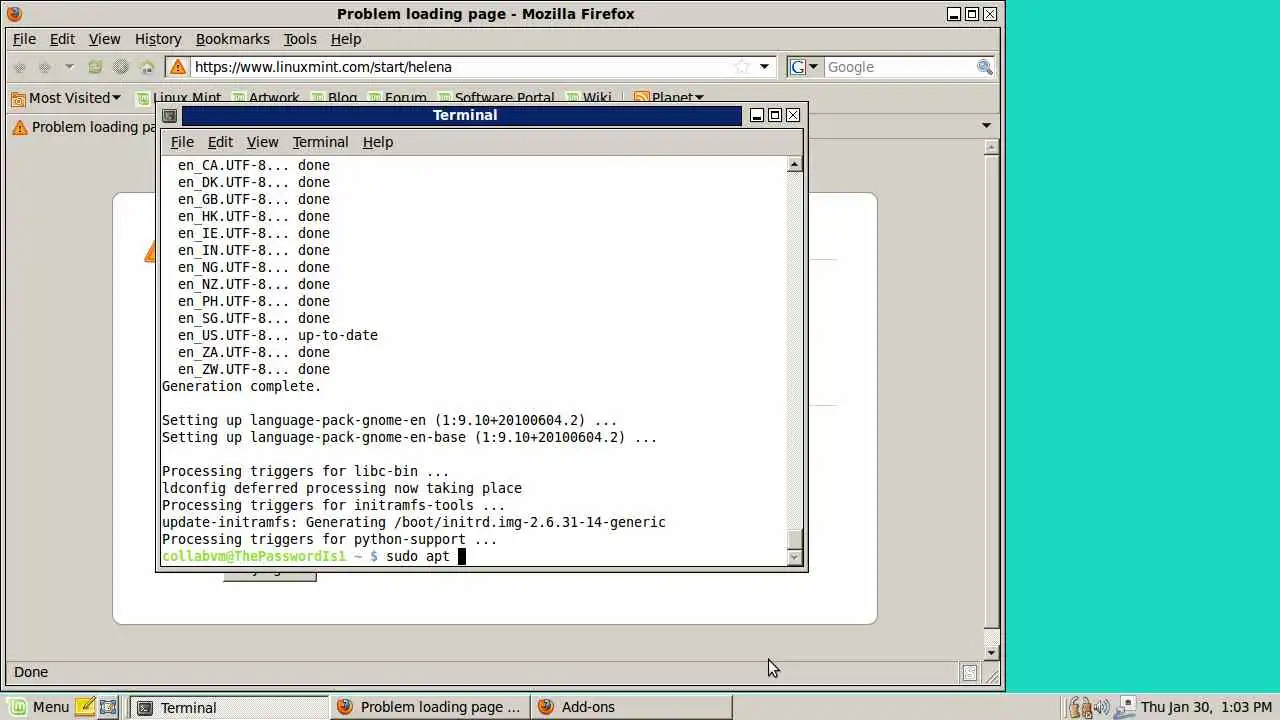Image resolution: width=1280 pixels, height=720 pixels.
Task: Open the Software Portal bookmark
Action: [x=496, y=98]
